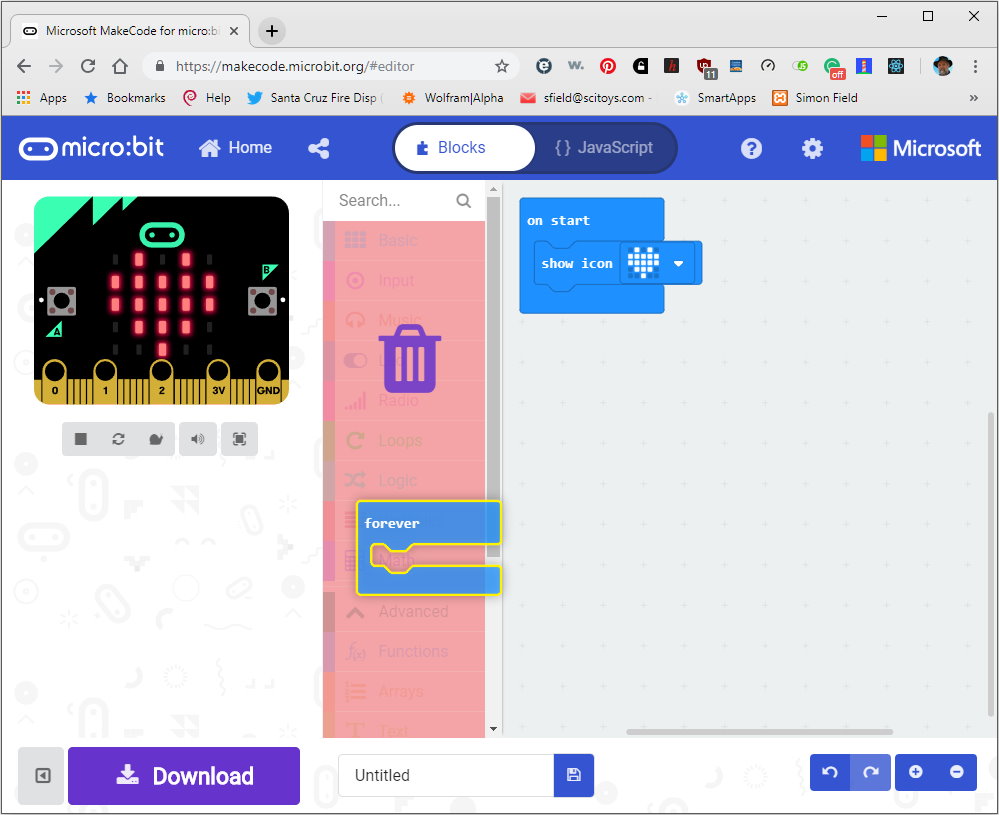Screen dimensions: 999x815
Task: Open the Wolfram|Alpha bookmark
Action: [452, 97]
